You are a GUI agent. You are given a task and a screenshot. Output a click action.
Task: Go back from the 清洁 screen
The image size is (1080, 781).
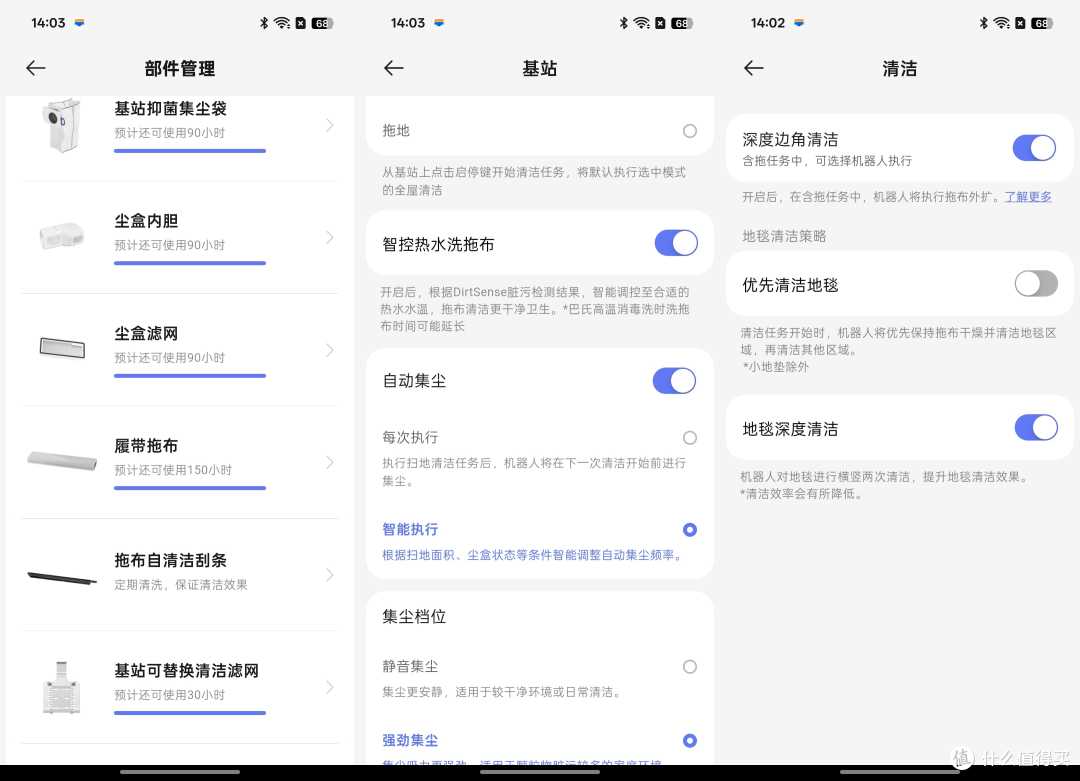click(754, 67)
